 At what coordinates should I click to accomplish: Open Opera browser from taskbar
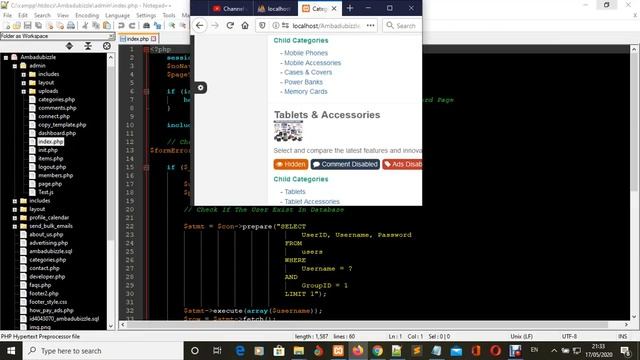496,351
